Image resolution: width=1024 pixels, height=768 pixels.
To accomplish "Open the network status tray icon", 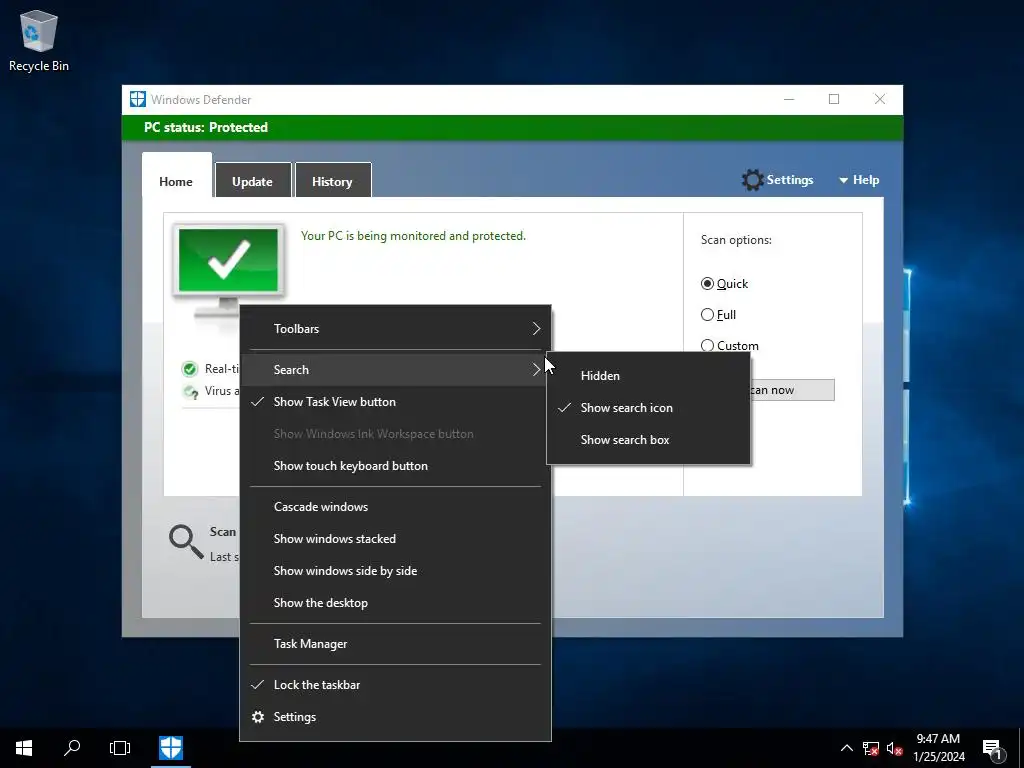I will (871, 748).
